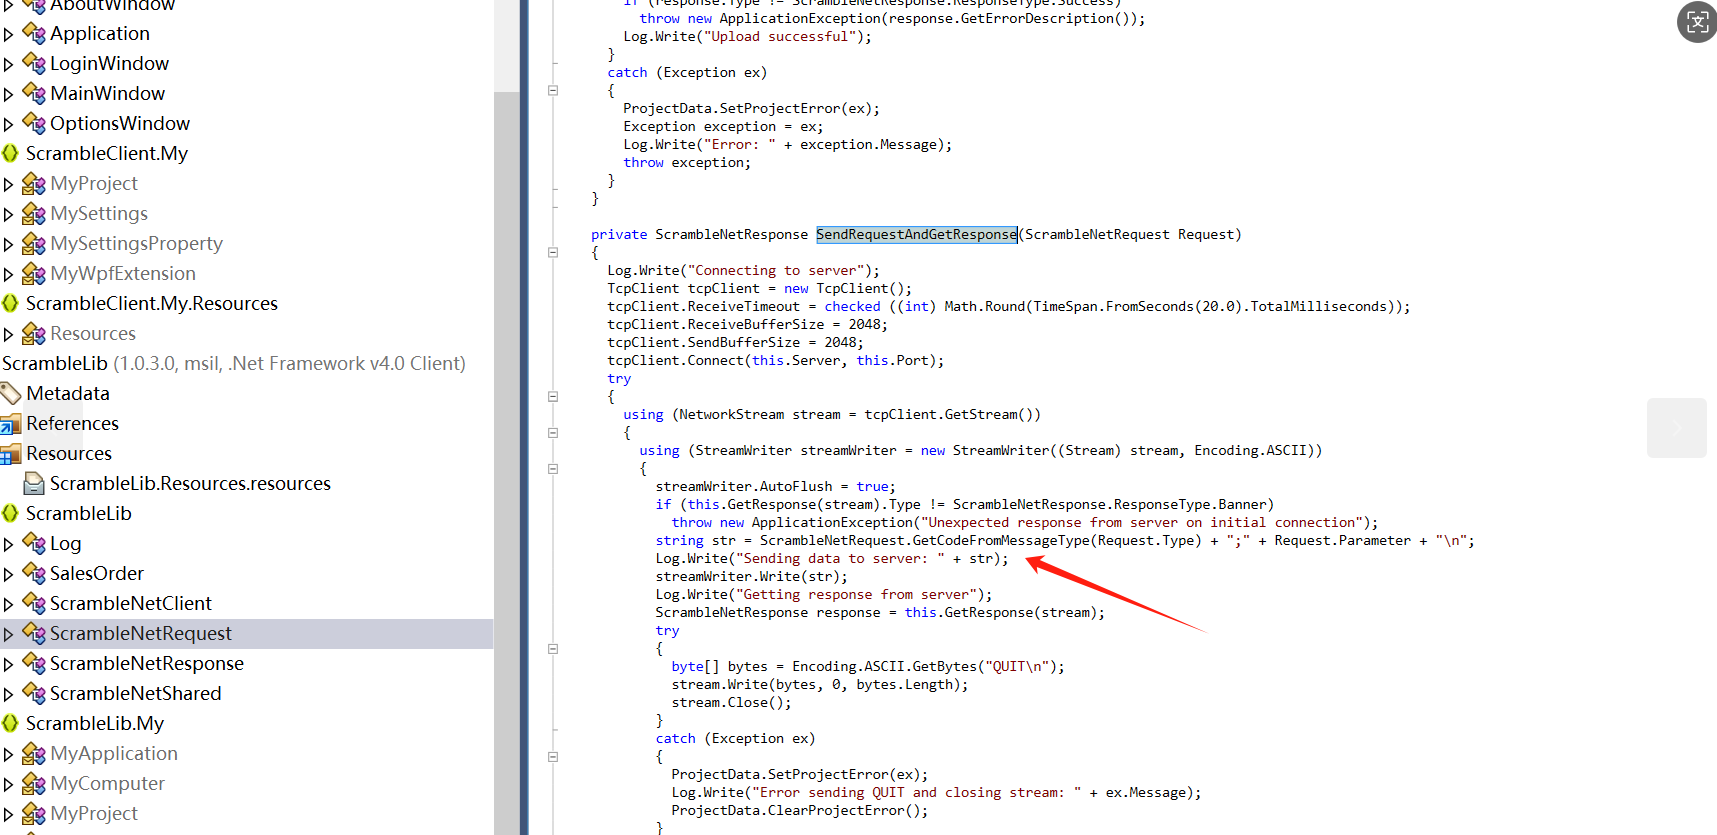Select ScrambleLib.Resources.resources file entry
Image resolution: width=1717 pixels, height=835 pixels.
click(x=190, y=484)
